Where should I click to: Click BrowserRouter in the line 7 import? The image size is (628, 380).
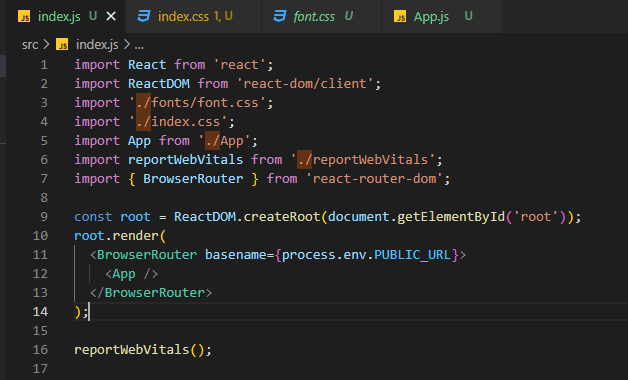[x=193, y=179]
